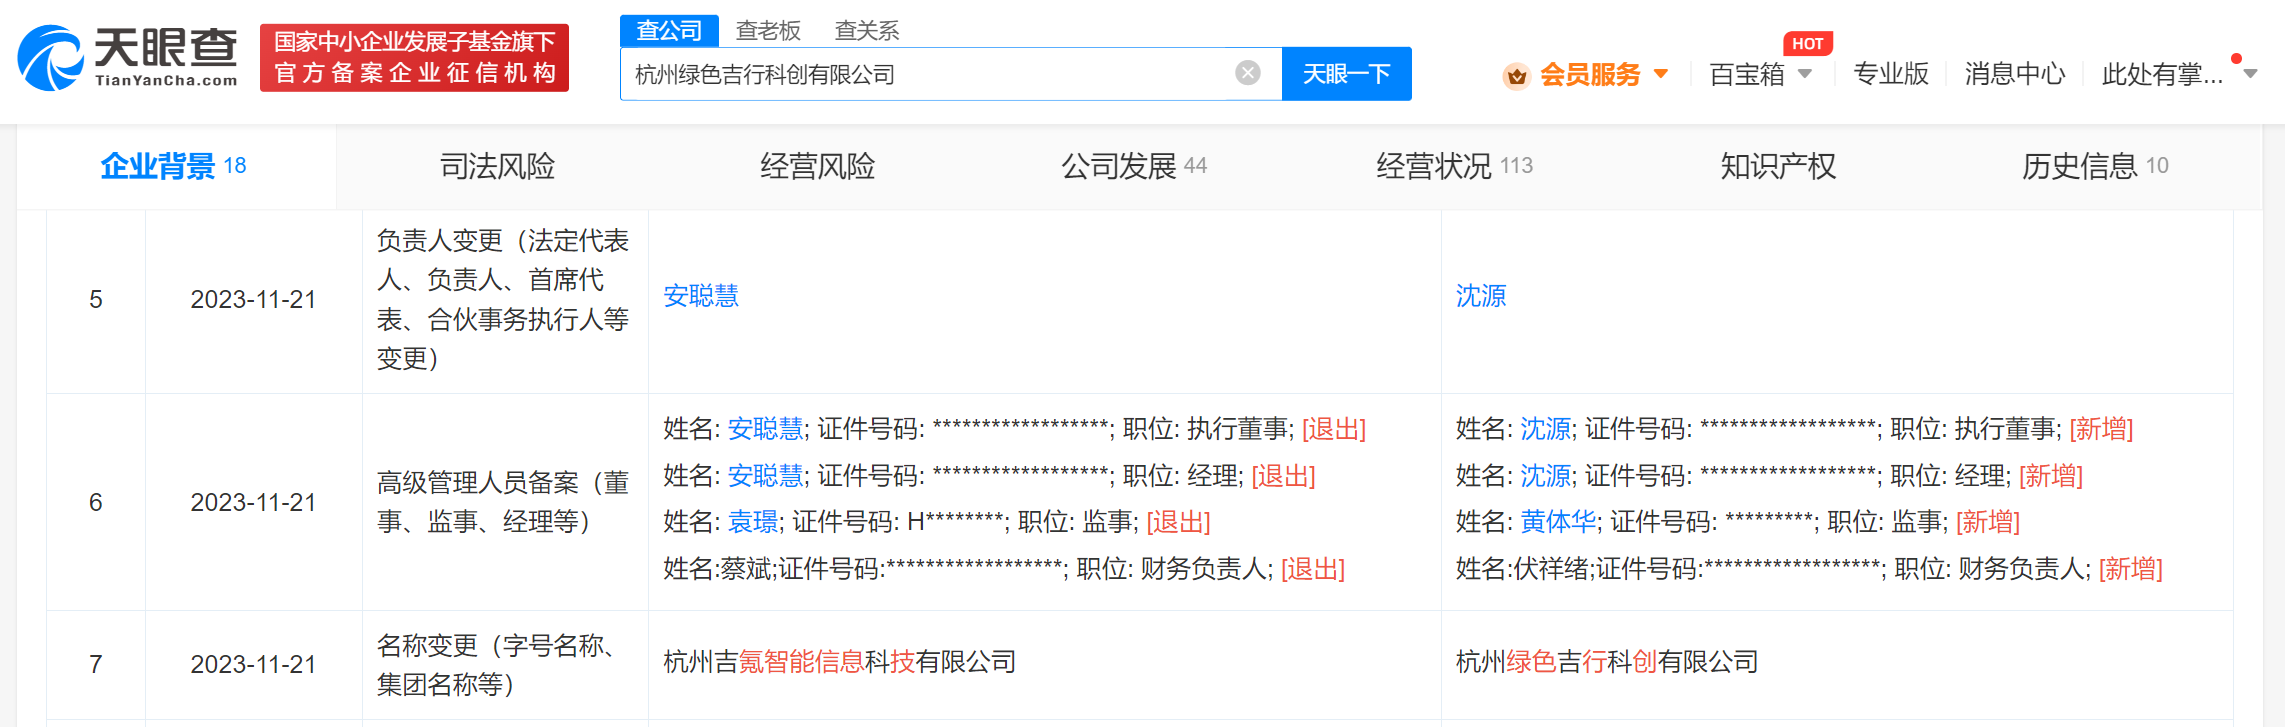Click the date 2023-11-21 in row 6
The height and width of the screenshot is (727, 2285).
click(x=253, y=502)
